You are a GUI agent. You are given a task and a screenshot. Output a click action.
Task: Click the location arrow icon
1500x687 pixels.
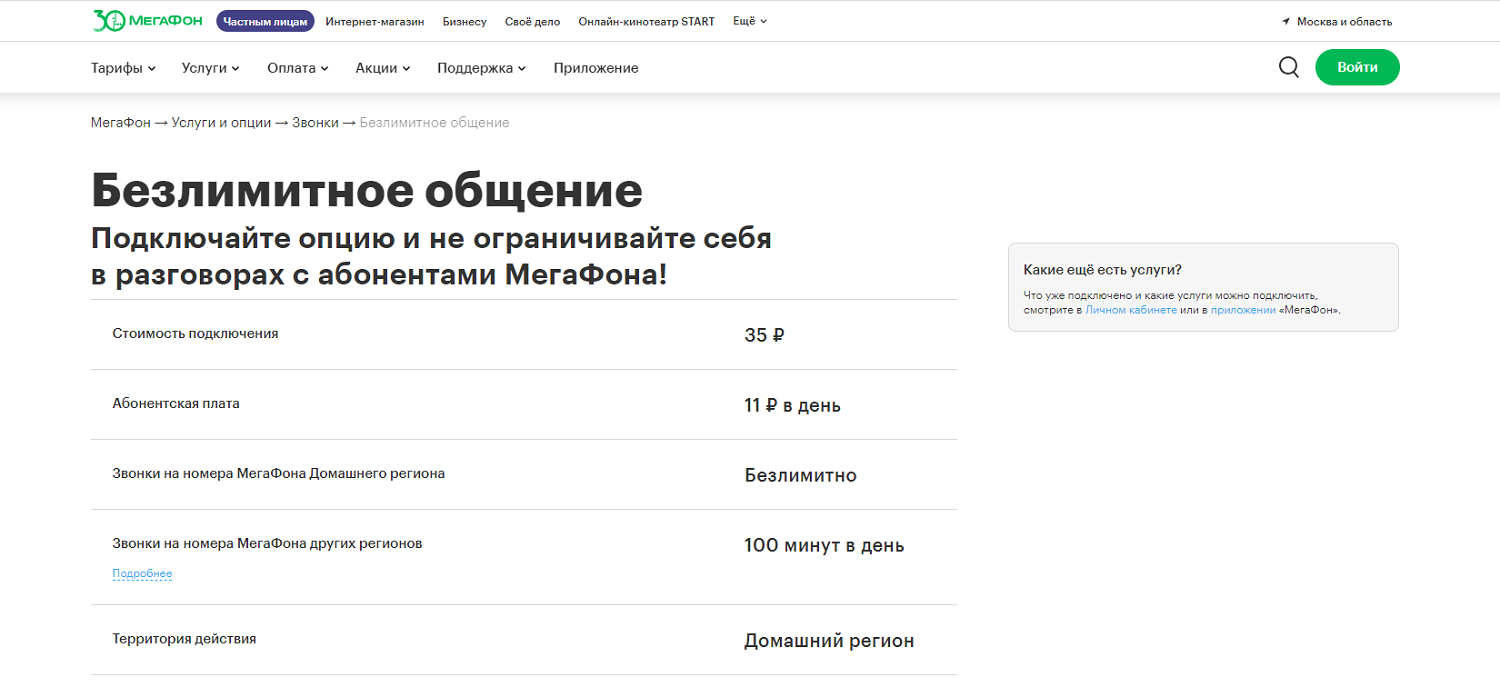coord(1286,22)
